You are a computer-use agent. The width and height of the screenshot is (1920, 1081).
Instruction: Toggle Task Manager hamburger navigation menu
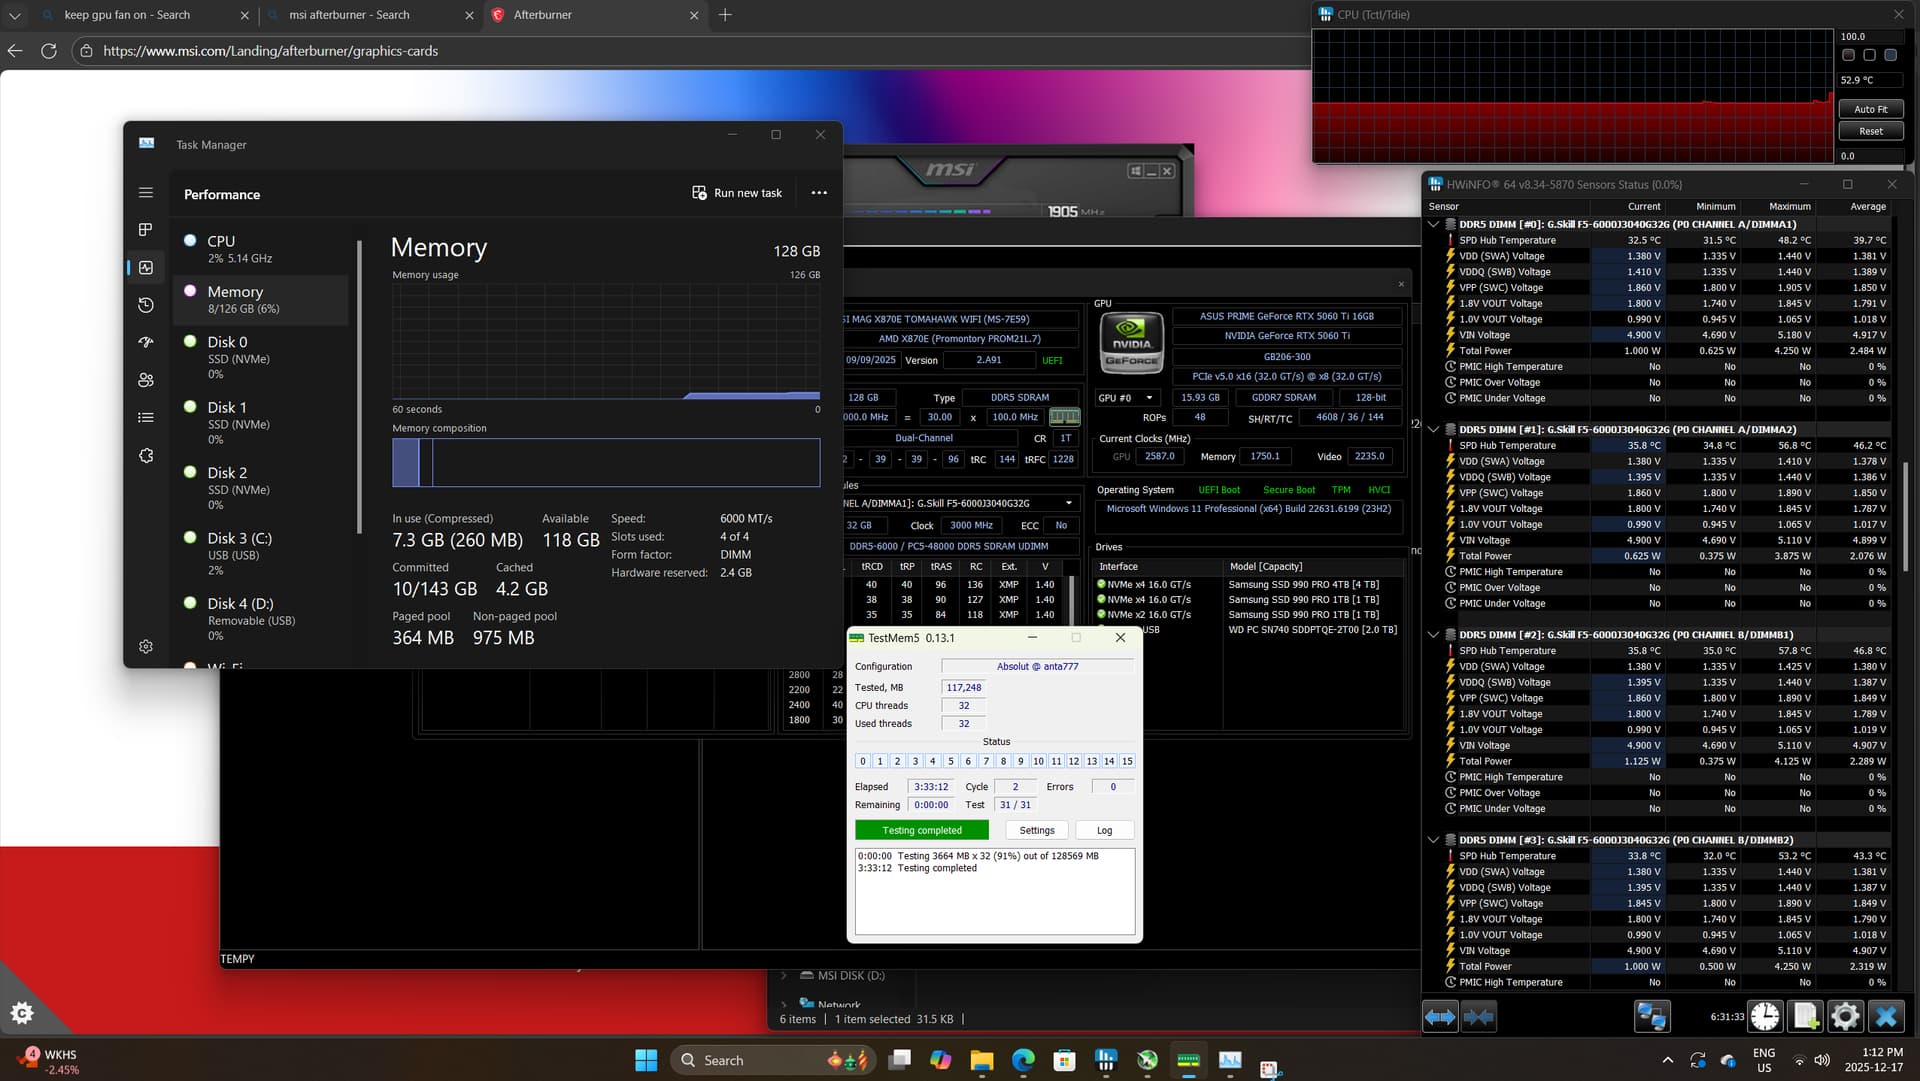point(146,193)
